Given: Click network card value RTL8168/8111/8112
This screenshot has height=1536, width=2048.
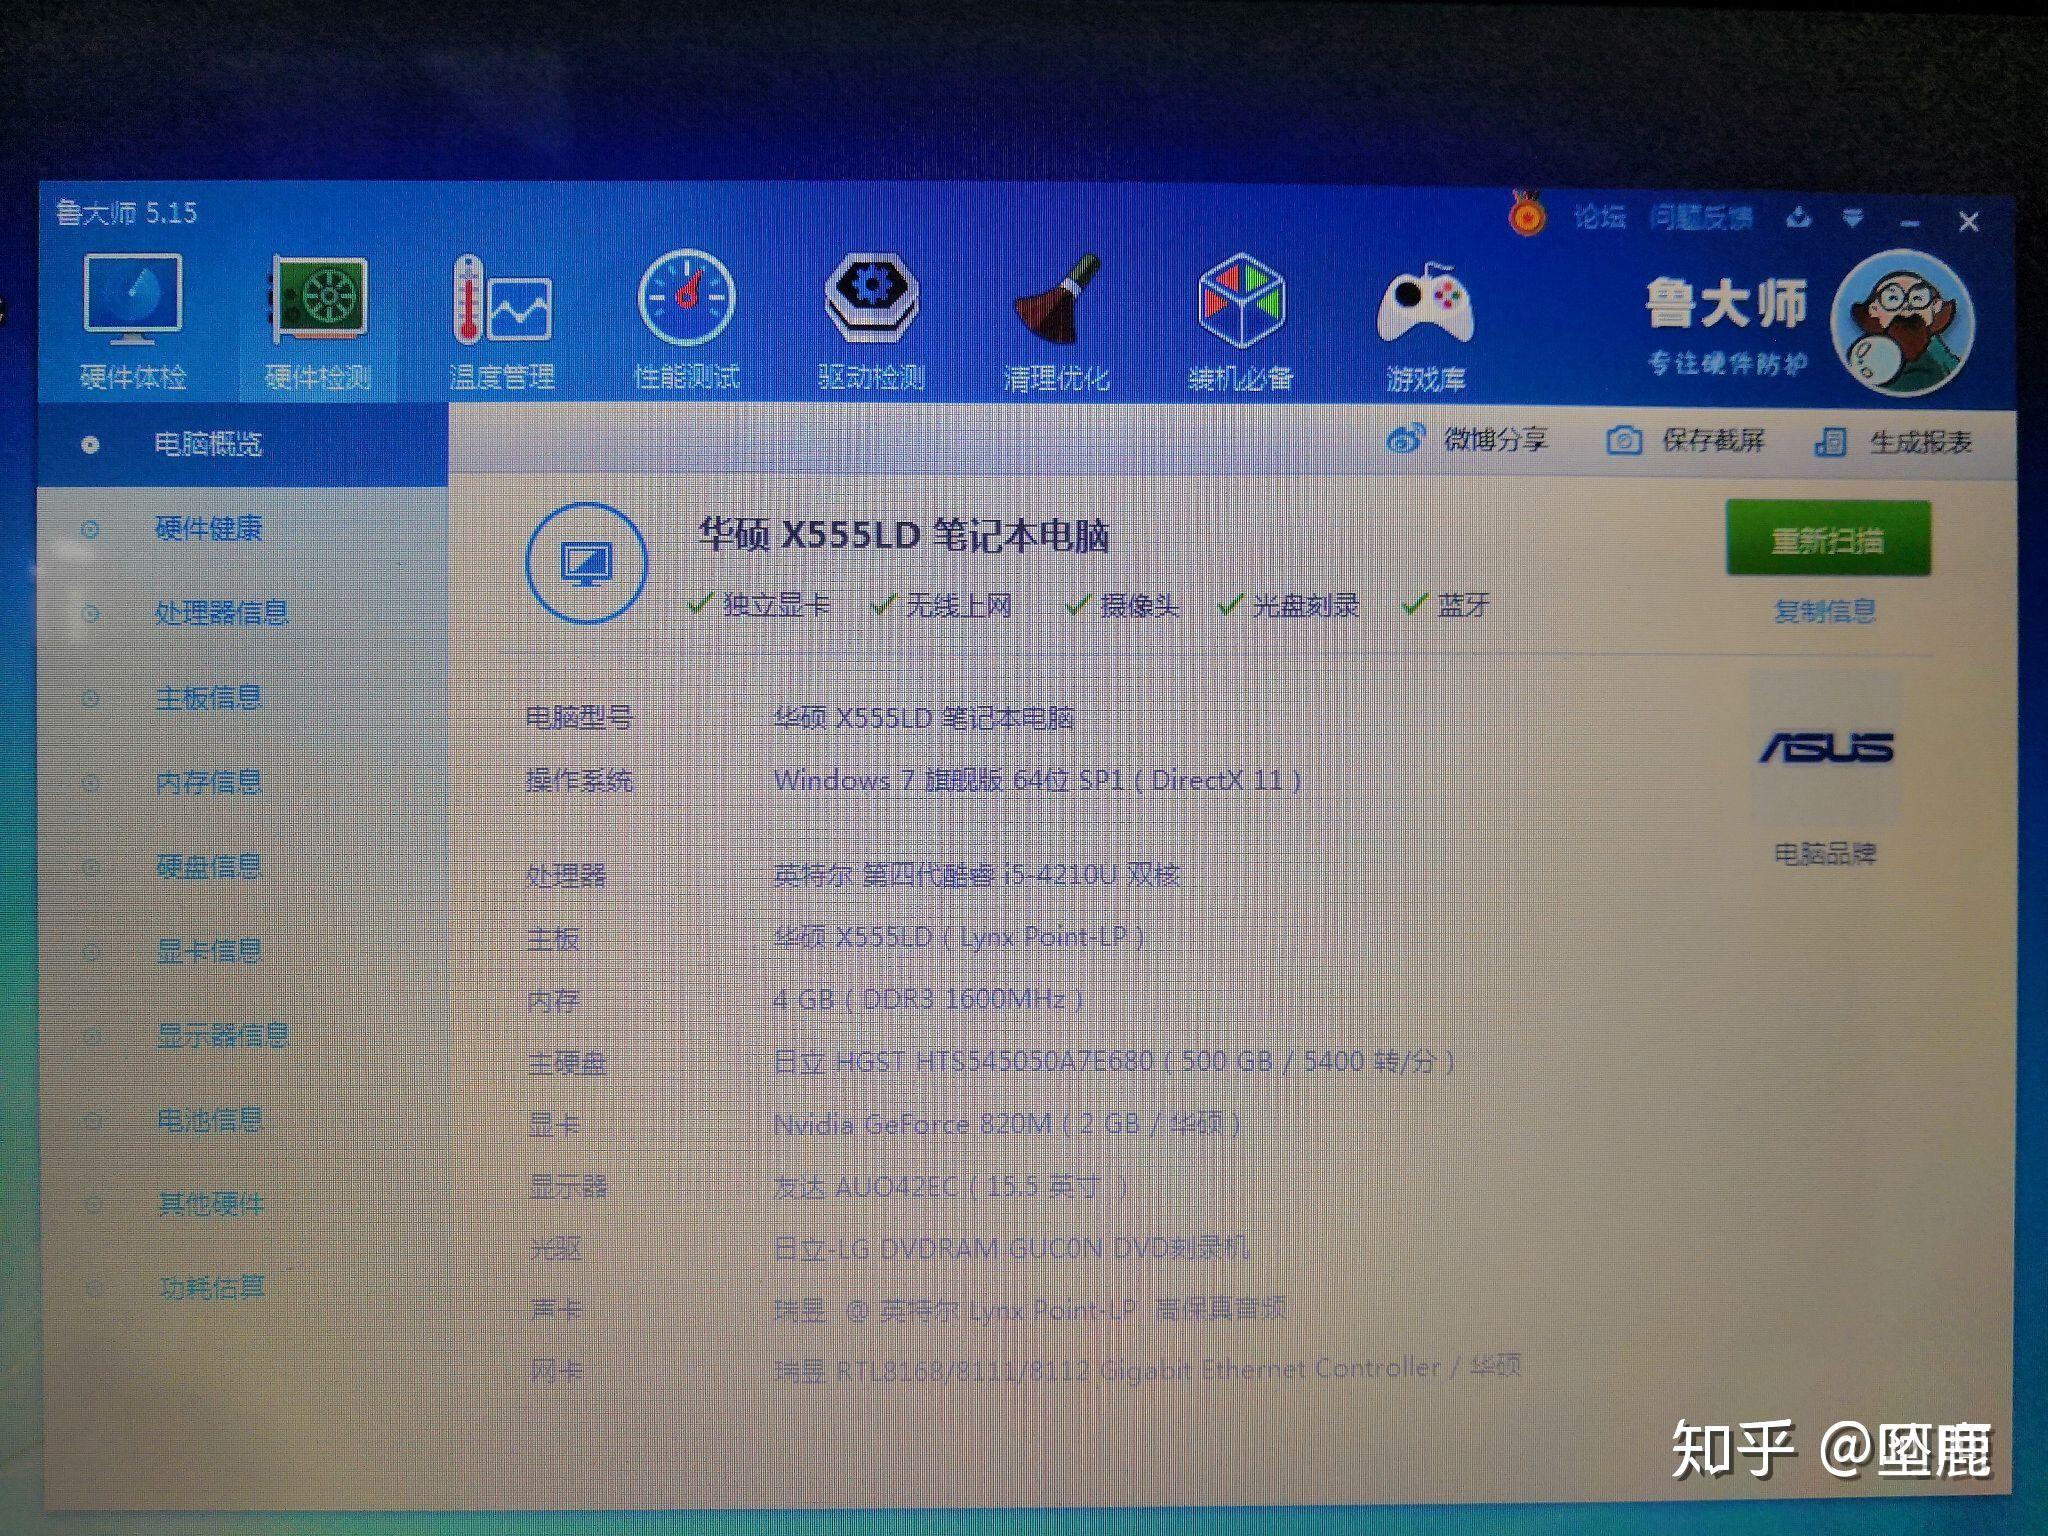Looking at the screenshot, I should point(1148,1367).
